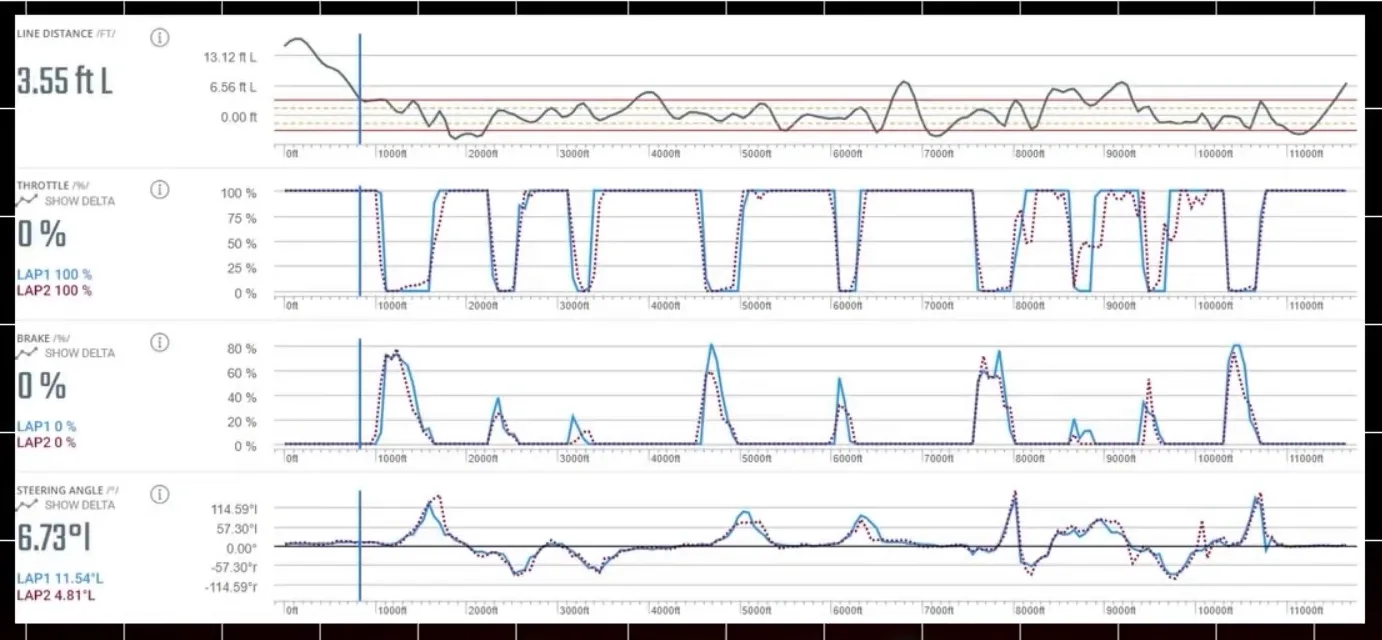1382x640 pixels.
Task: Click the 13.12 ft L axis label
Action: click(x=230, y=57)
